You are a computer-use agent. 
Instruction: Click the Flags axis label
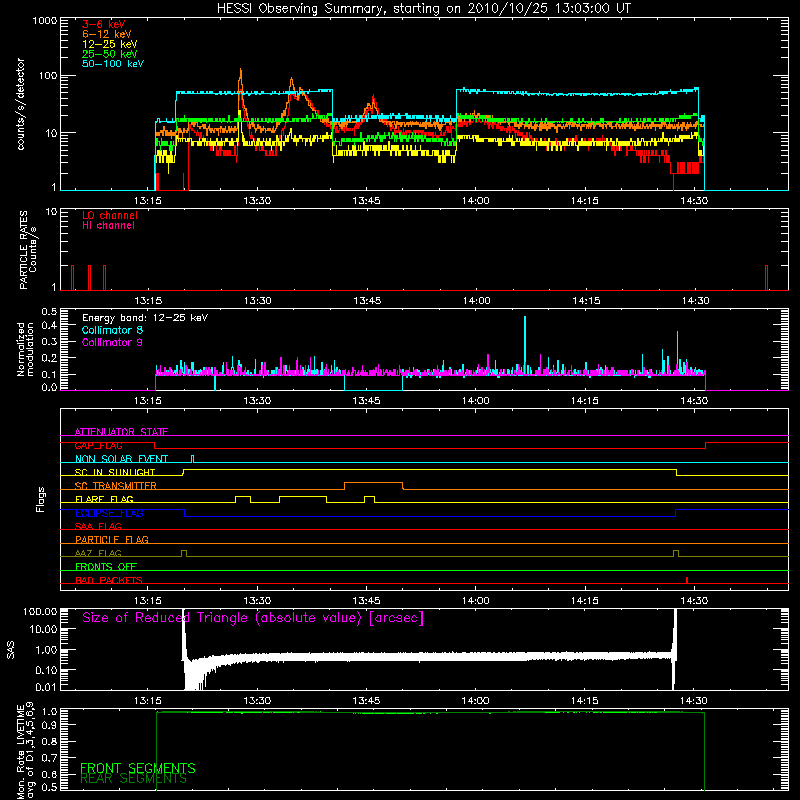point(41,499)
